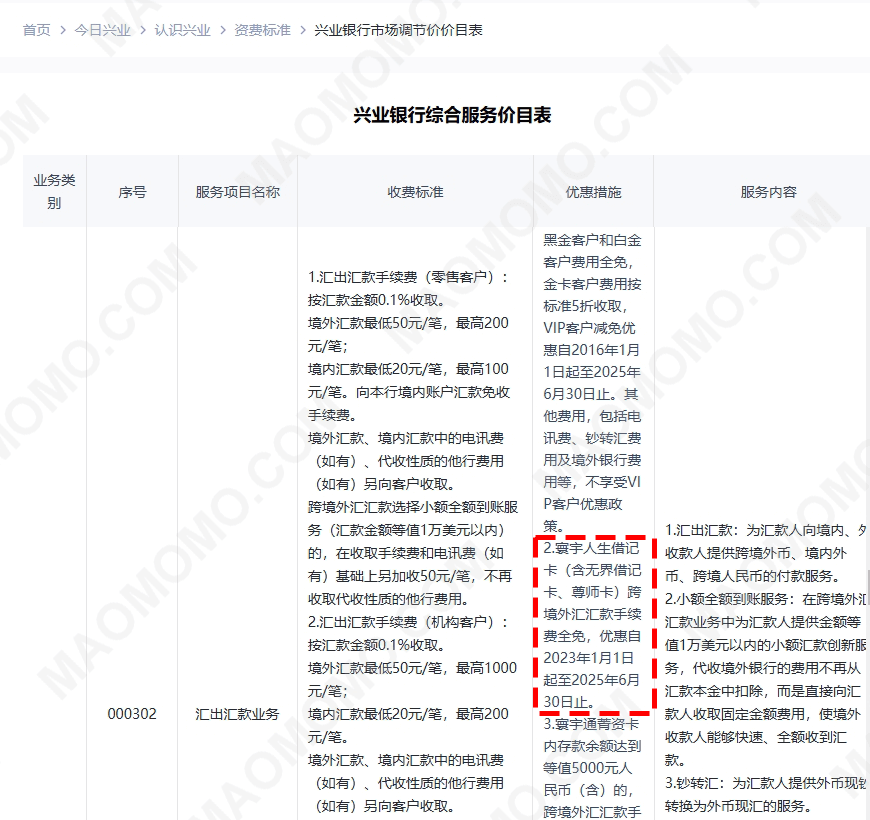The height and width of the screenshot is (820, 870).
Task: Click the 首页 breadcrumb link
Action: pyautogui.click(x=36, y=30)
